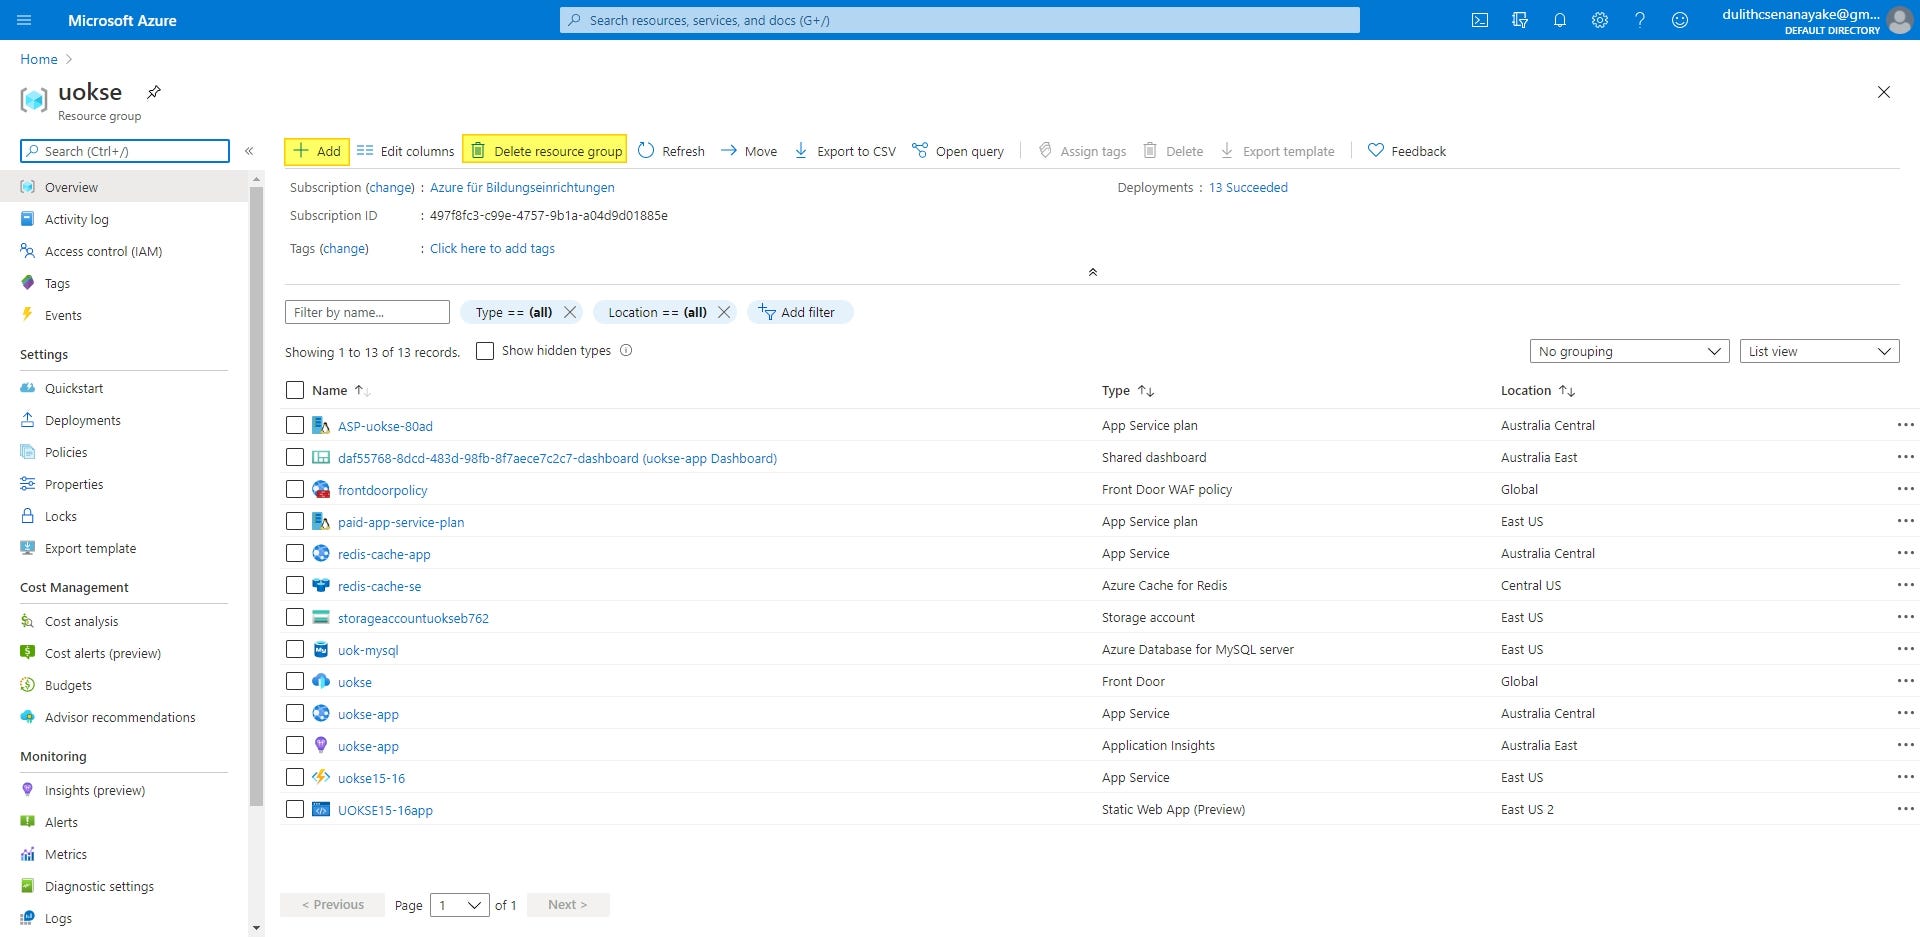Focus the Filter by name field
Image resolution: width=1920 pixels, height=937 pixels.
click(x=367, y=312)
